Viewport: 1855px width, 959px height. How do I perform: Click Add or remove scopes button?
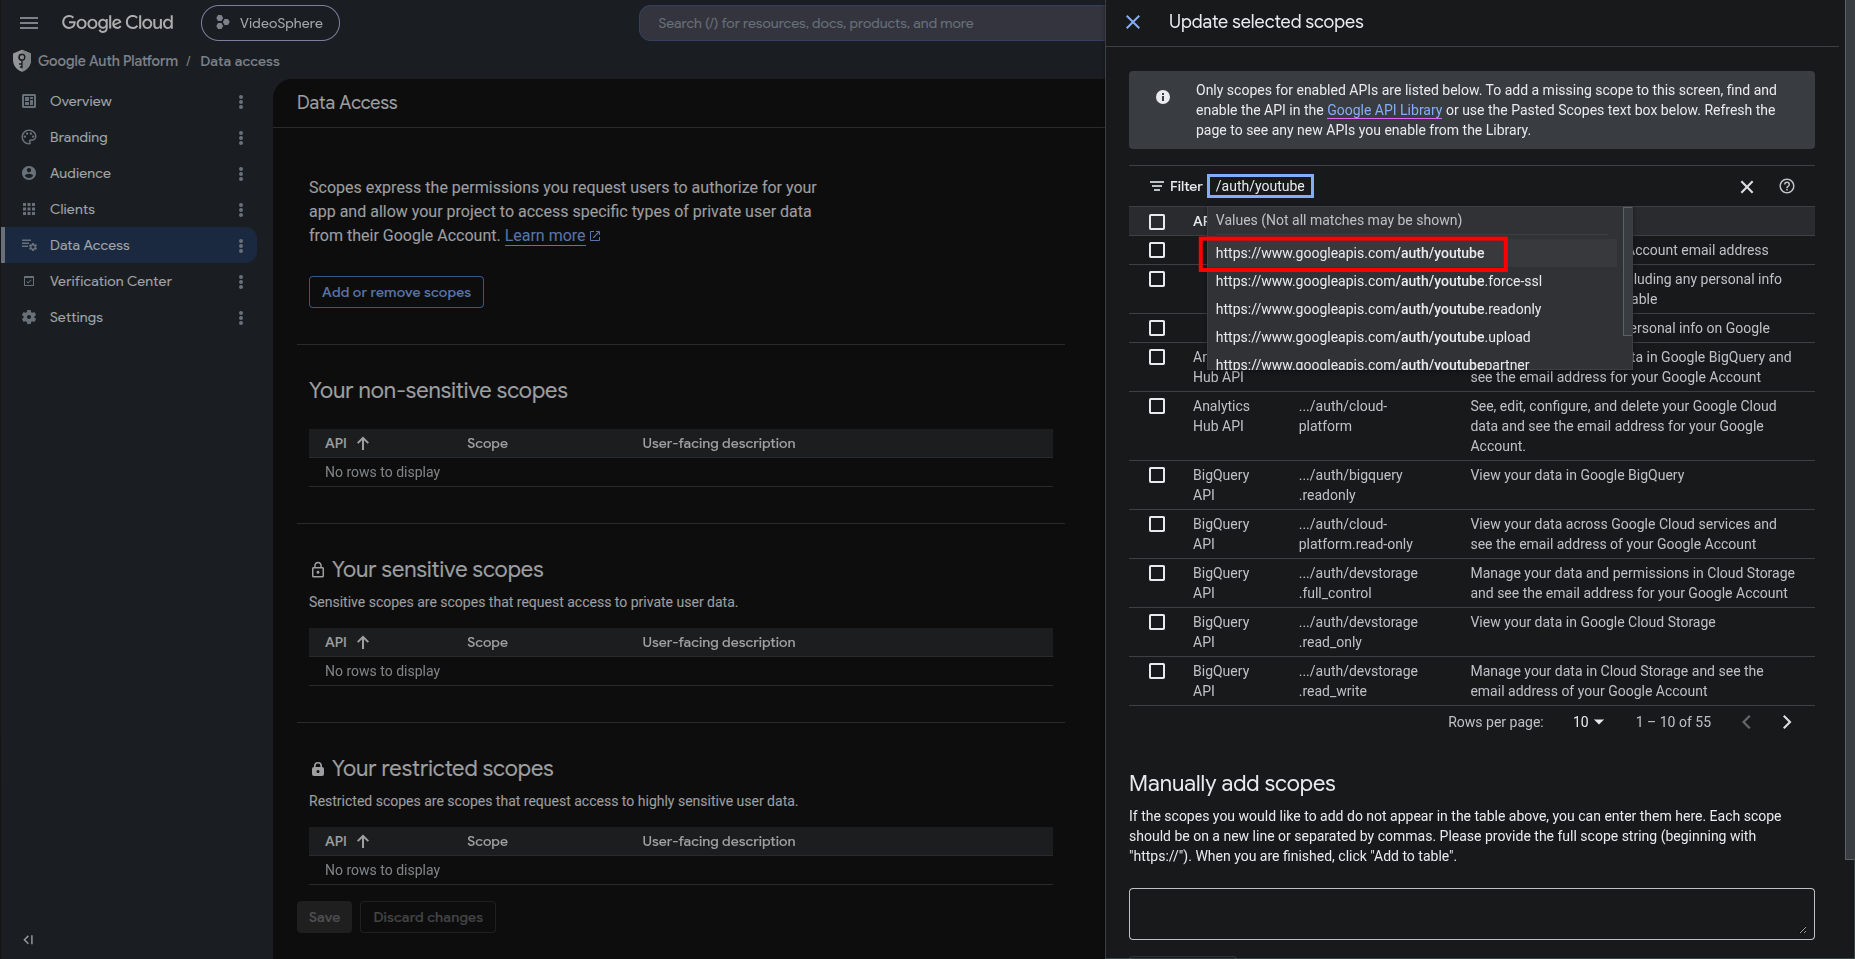point(396,292)
